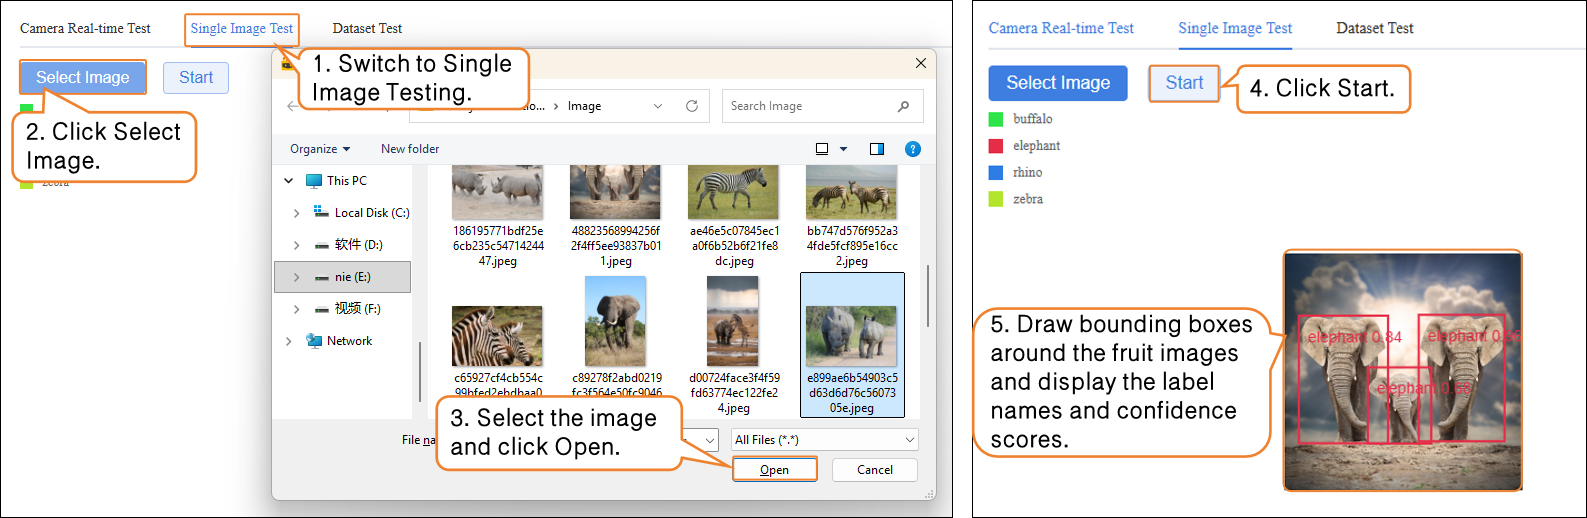Open the Organize dropdown menu
This screenshot has width=1587, height=518.
320,149
